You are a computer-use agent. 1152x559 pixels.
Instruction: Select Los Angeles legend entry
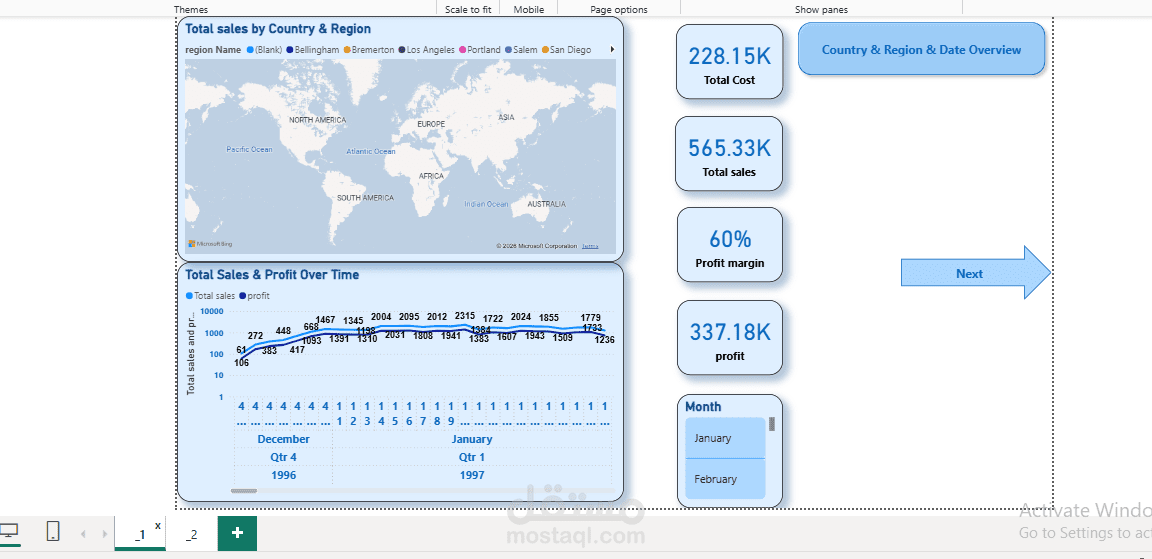click(426, 50)
